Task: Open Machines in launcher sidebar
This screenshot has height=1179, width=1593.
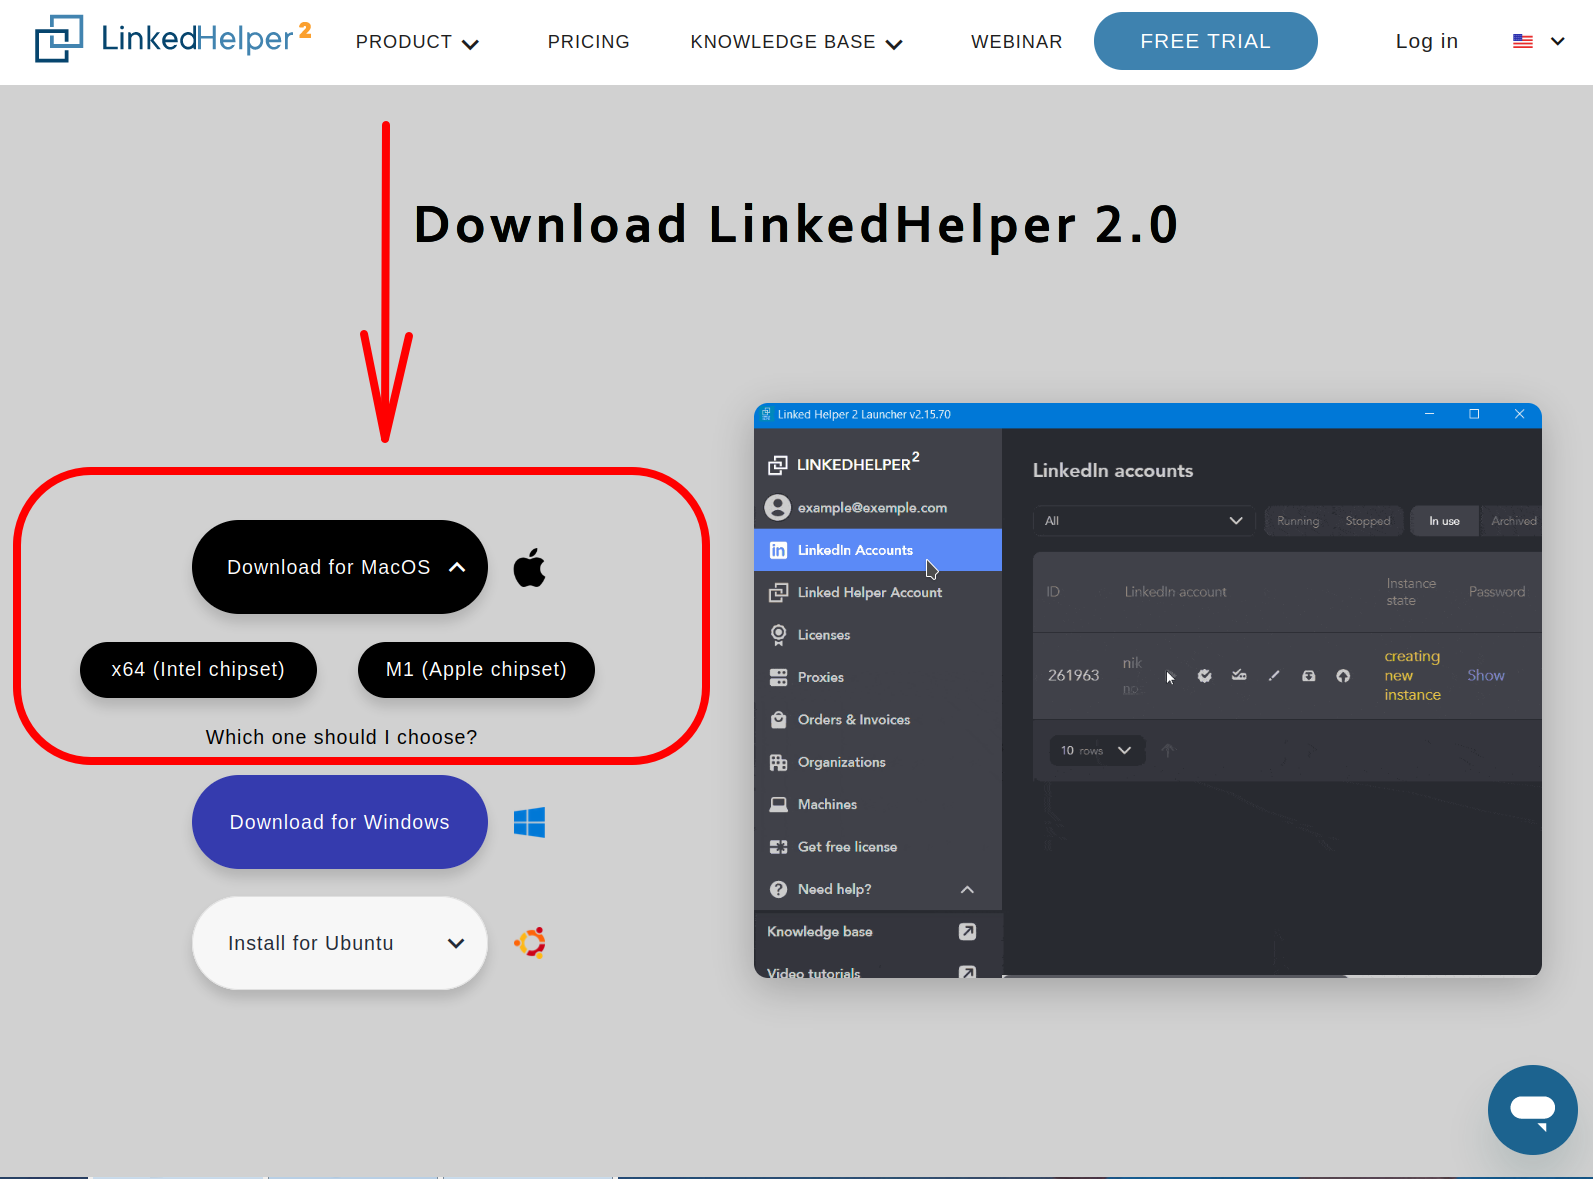Action: (x=878, y=804)
